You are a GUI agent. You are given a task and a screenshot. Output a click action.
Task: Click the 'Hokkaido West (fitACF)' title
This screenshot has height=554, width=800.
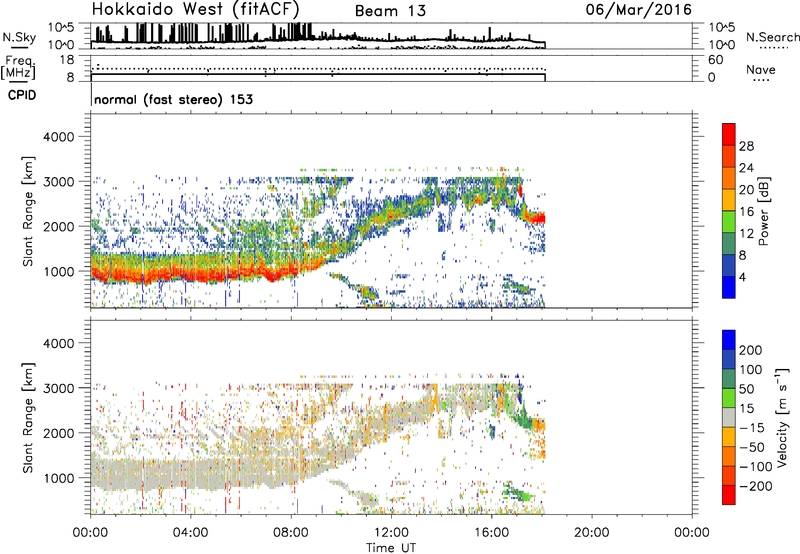pos(195,10)
